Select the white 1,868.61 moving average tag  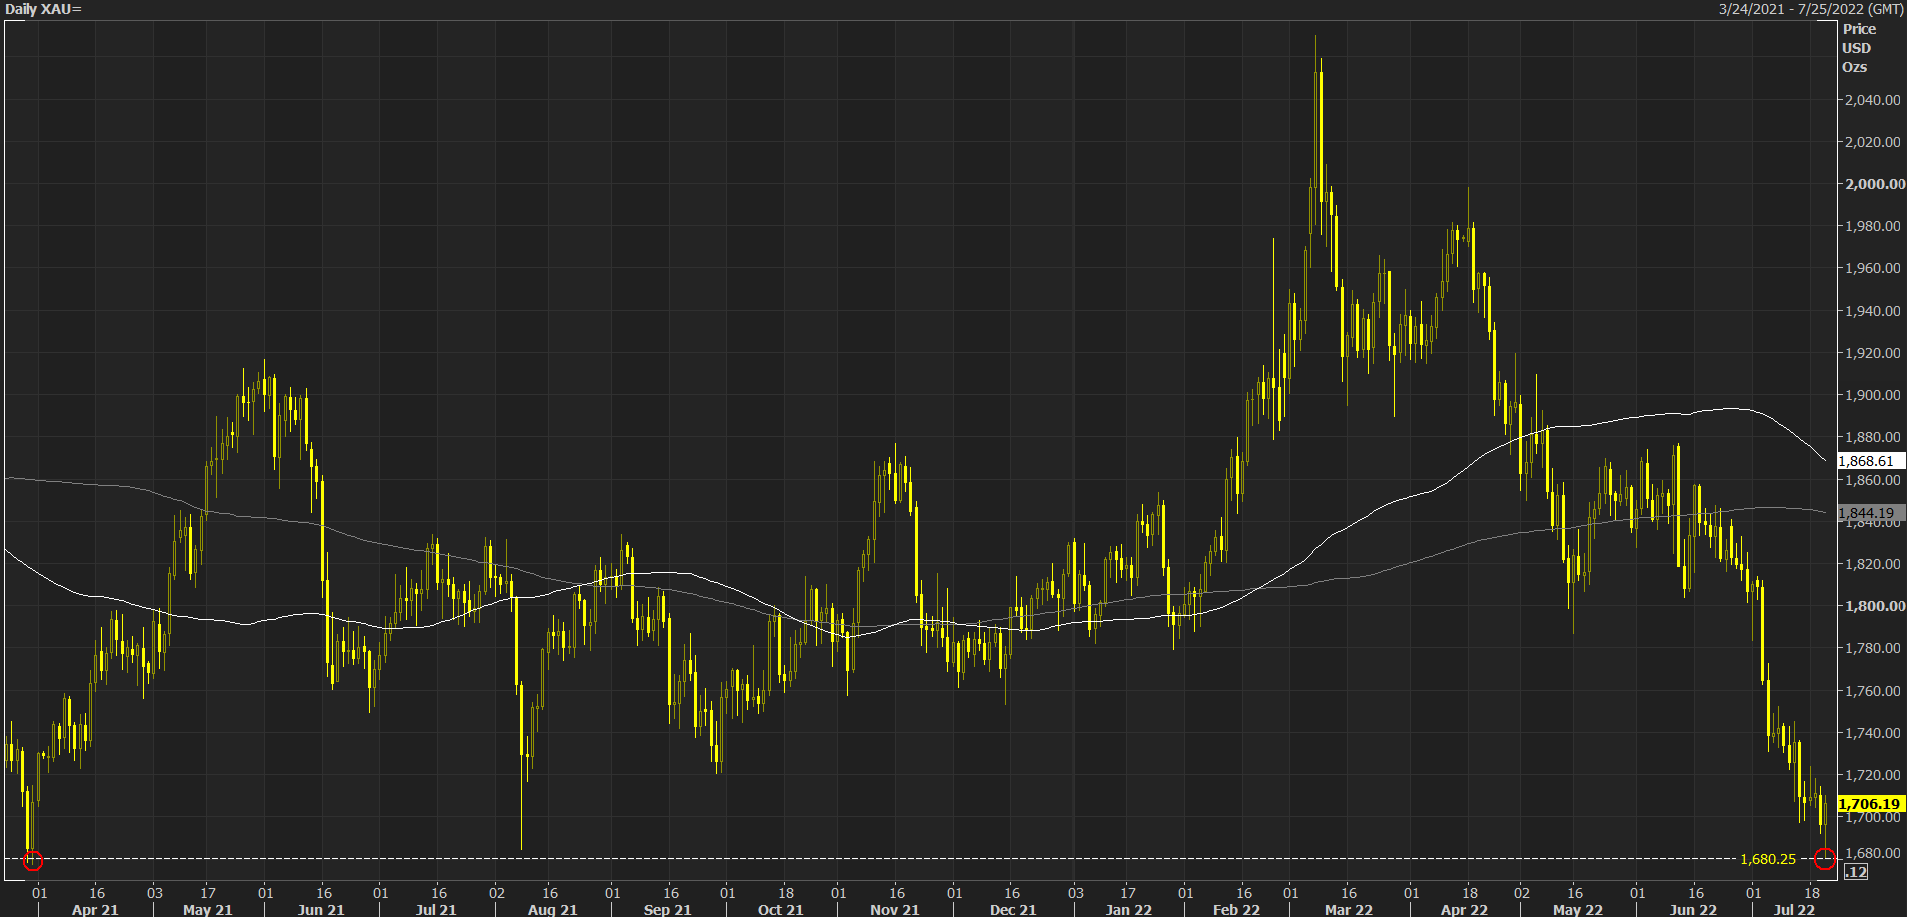pyautogui.click(x=1869, y=461)
